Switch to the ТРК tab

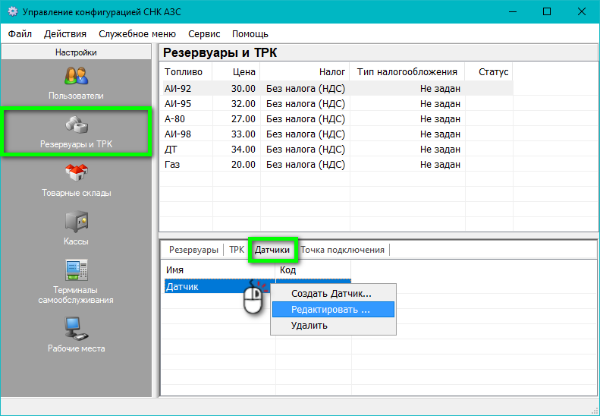(236, 250)
